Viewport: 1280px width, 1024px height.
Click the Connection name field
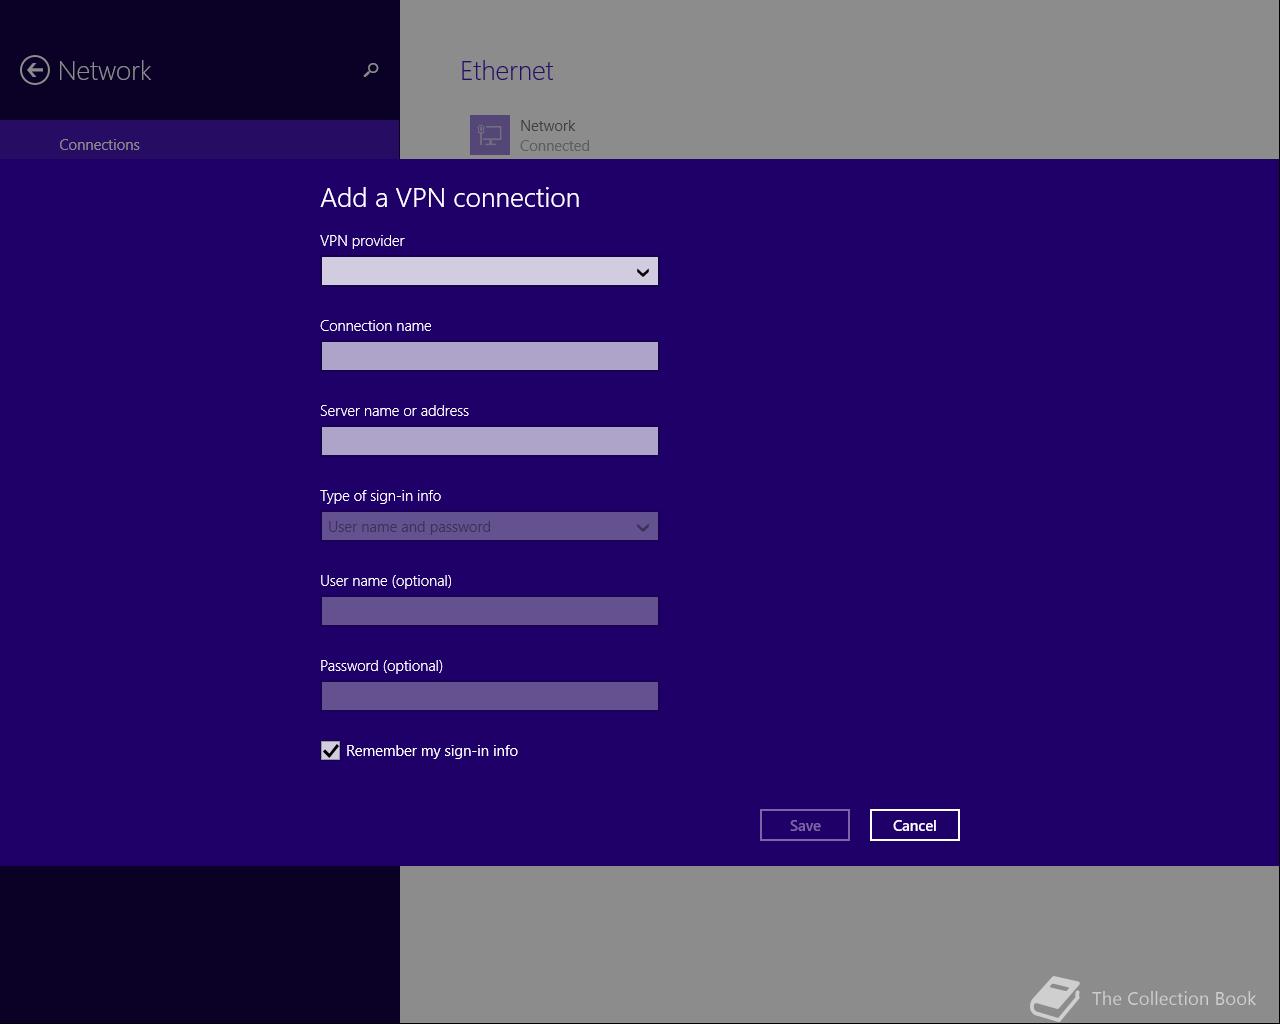click(490, 356)
